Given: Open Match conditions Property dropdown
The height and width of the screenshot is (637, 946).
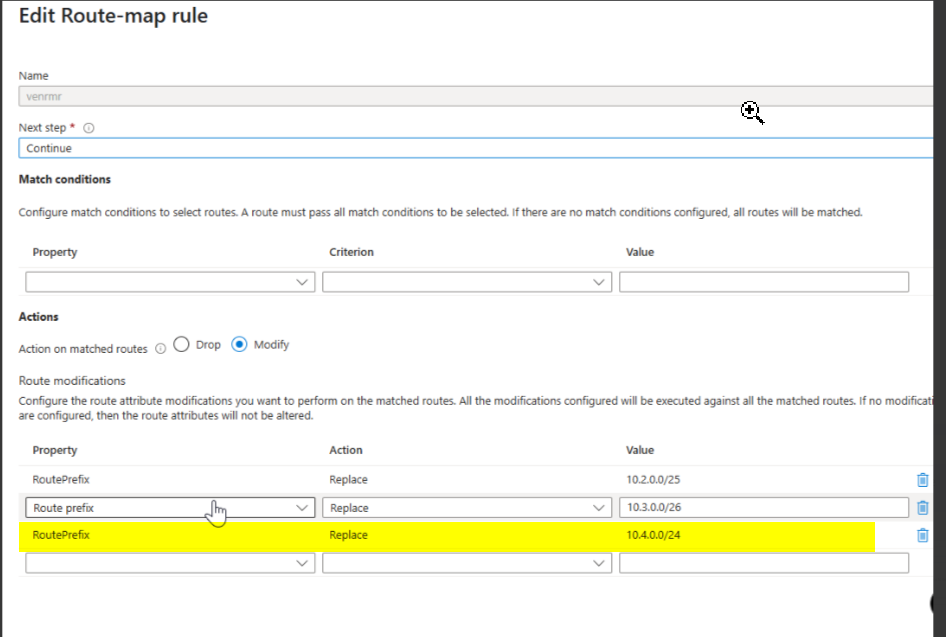Looking at the screenshot, I should [x=170, y=282].
